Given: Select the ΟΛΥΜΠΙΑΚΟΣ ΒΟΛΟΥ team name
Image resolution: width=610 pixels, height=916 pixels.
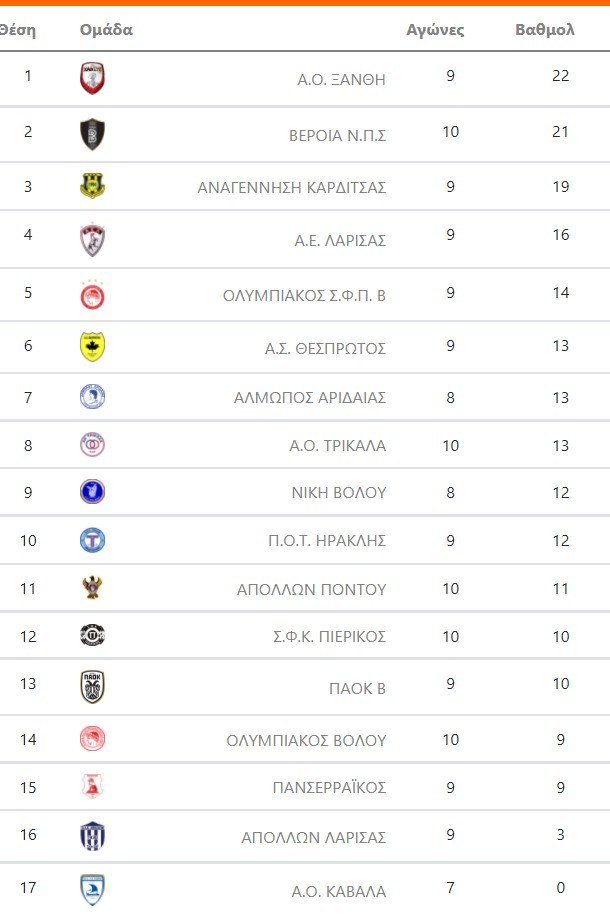Looking at the screenshot, I should [x=306, y=740].
